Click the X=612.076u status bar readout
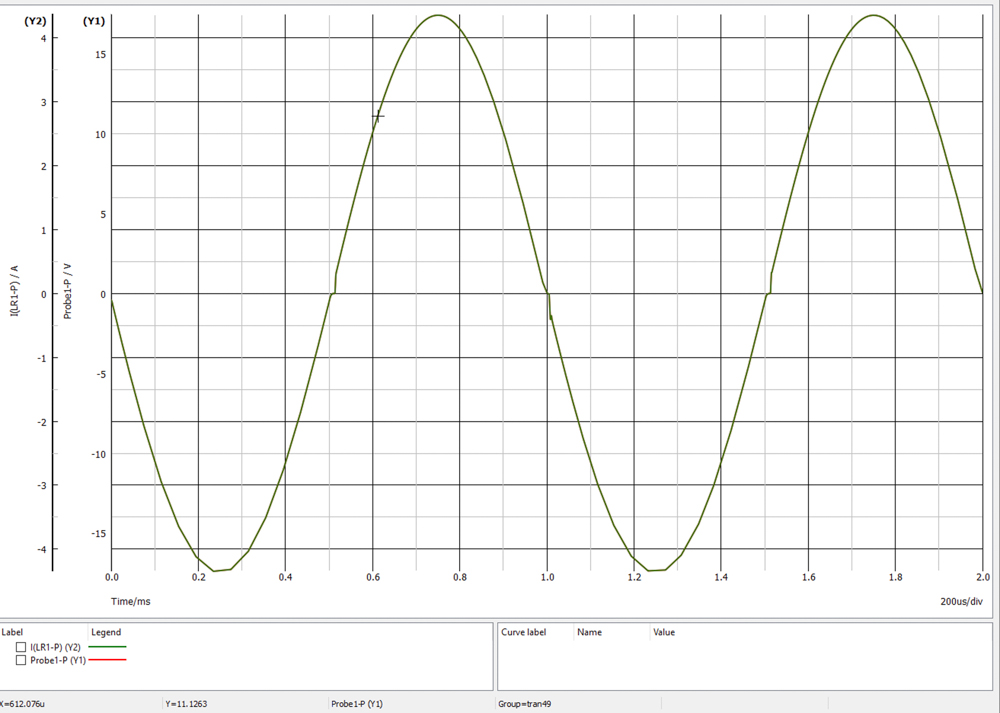This screenshot has height=713, width=1000. click(x=22, y=704)
